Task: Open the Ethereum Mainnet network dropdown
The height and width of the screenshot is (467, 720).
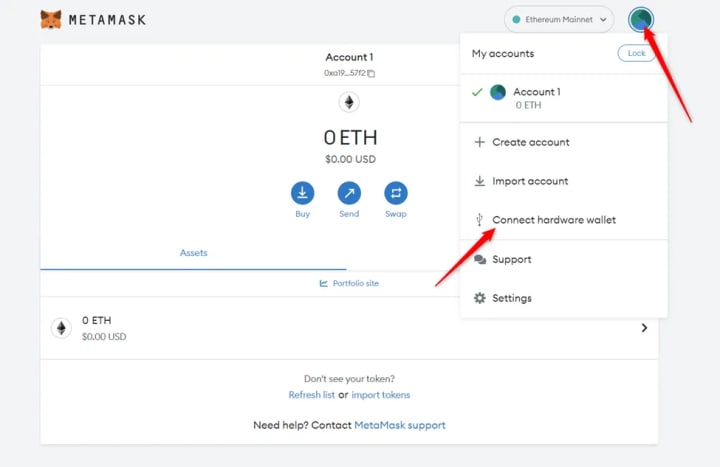Action: (559, 19)
